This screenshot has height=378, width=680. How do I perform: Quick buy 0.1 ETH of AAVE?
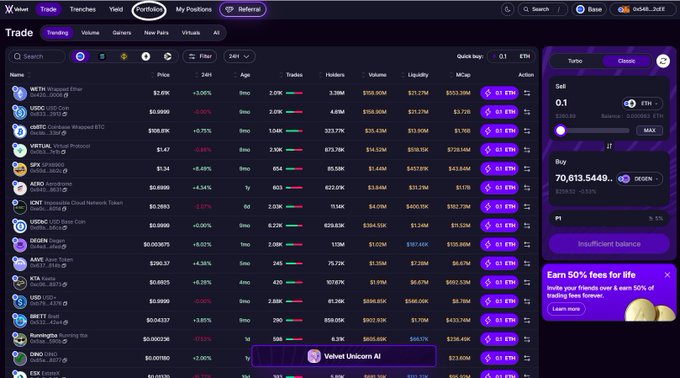(x=499, y=263)
